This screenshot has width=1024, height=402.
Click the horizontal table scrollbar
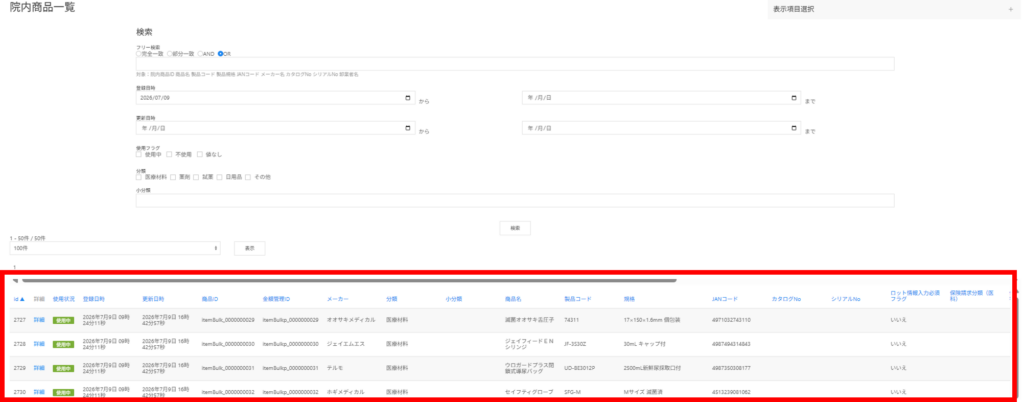coord(349,281)
